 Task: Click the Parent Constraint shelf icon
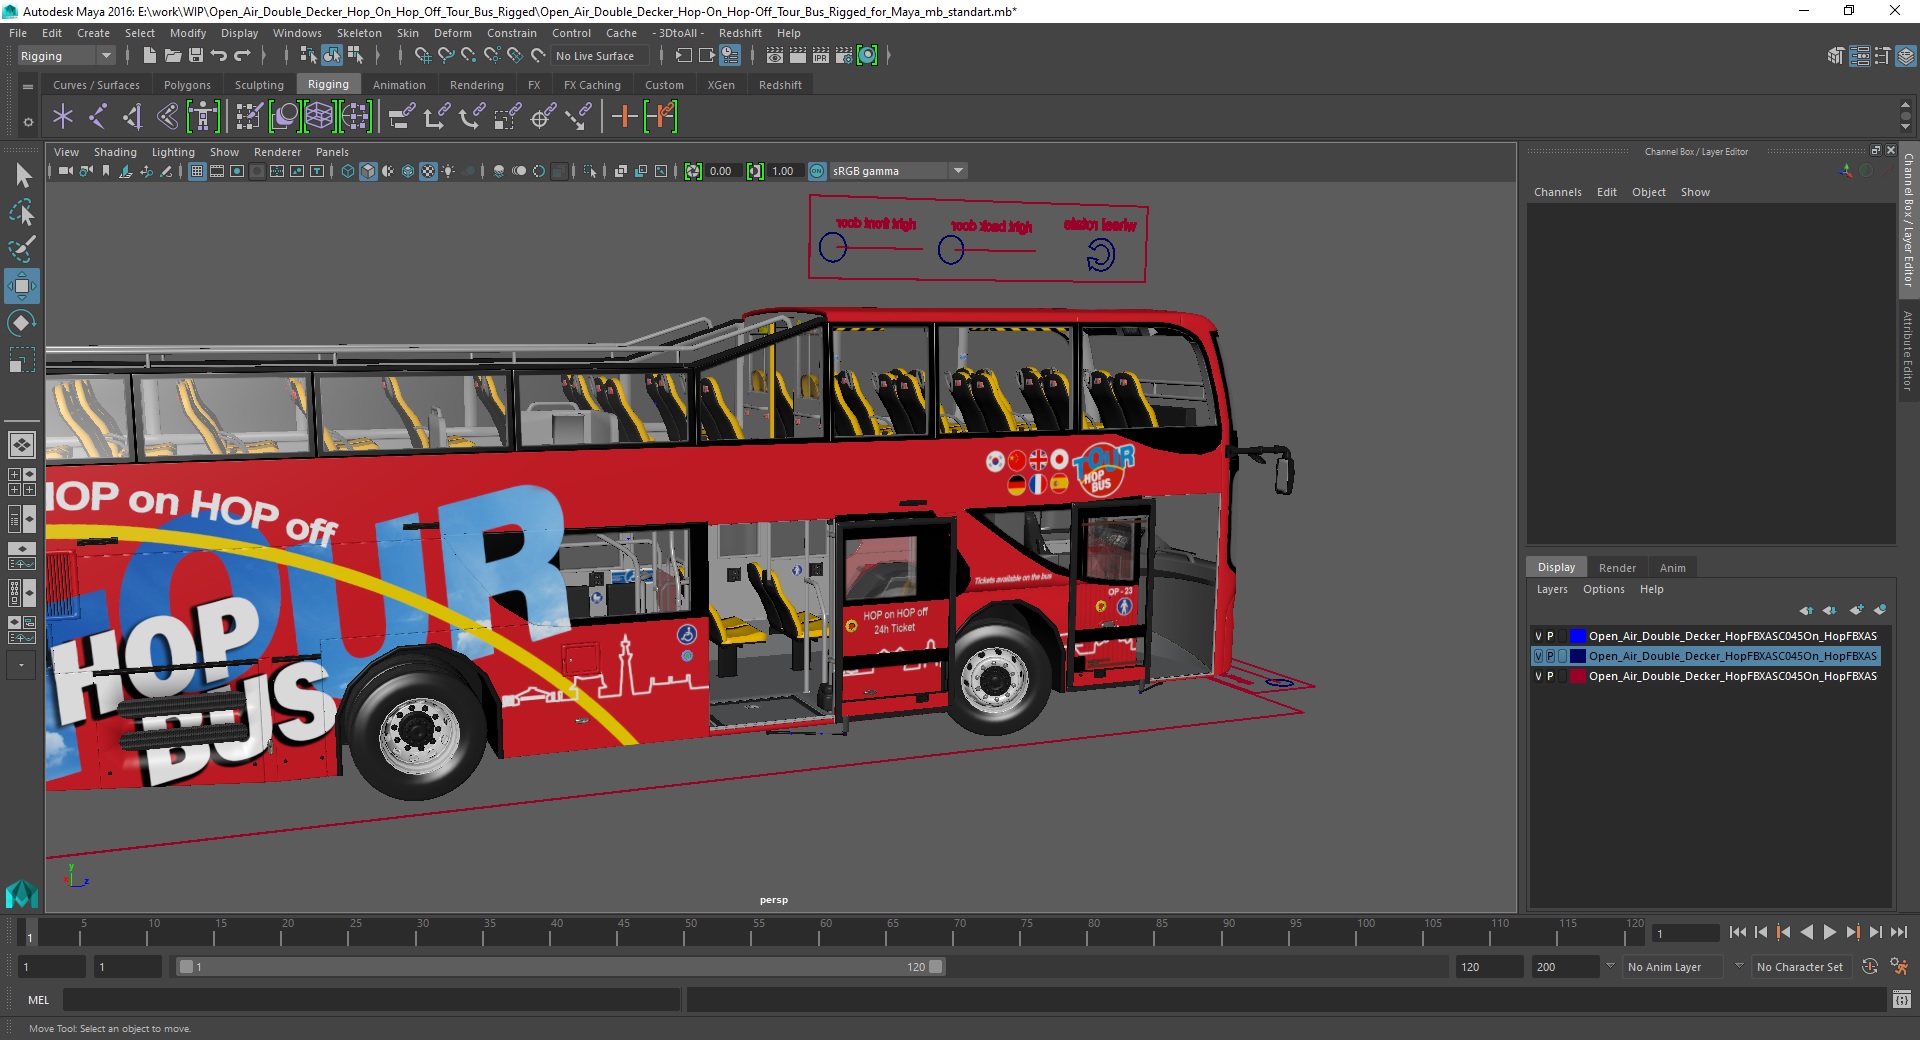402,117
